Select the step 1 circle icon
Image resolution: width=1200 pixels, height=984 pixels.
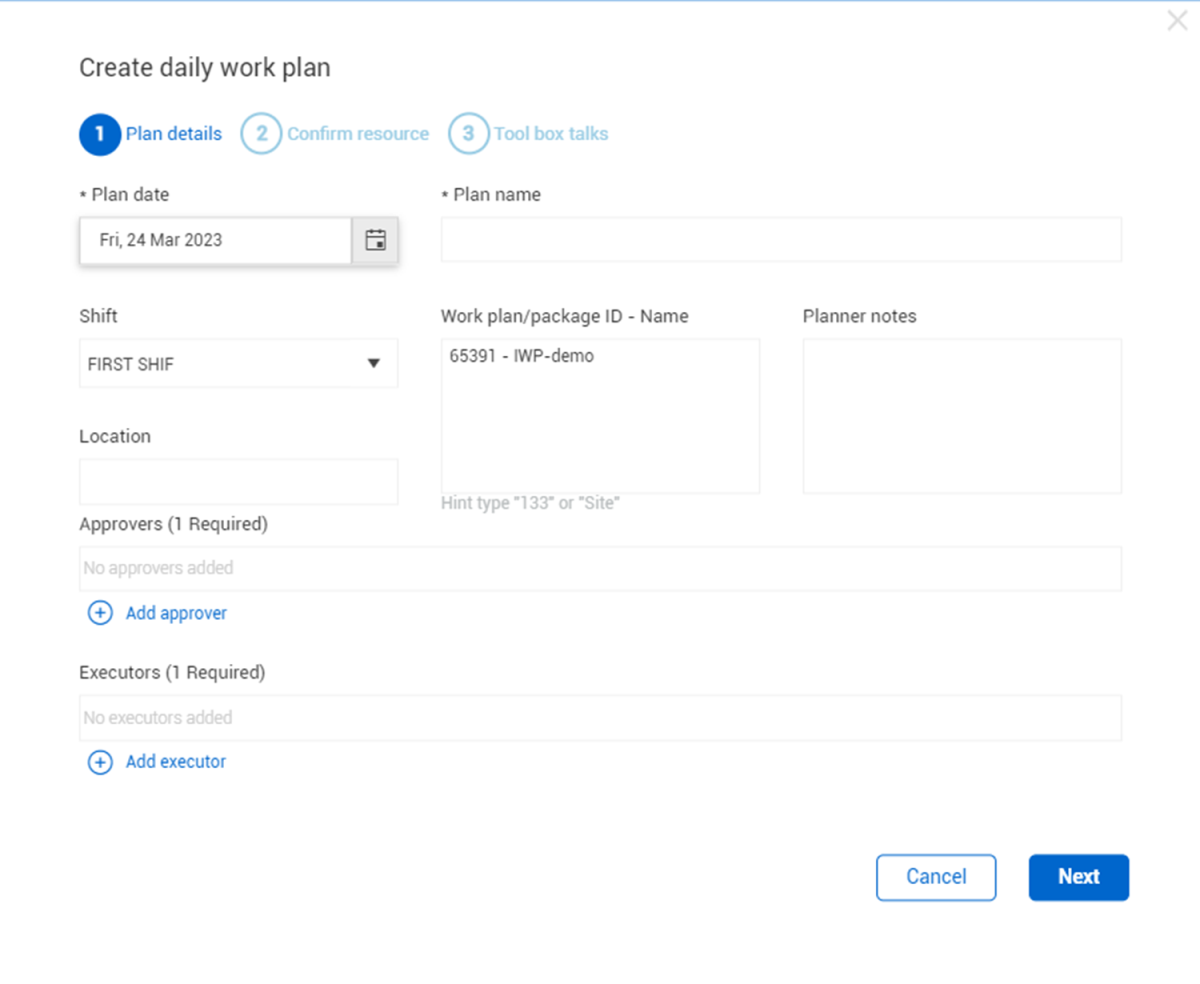[x=99, y=134]
